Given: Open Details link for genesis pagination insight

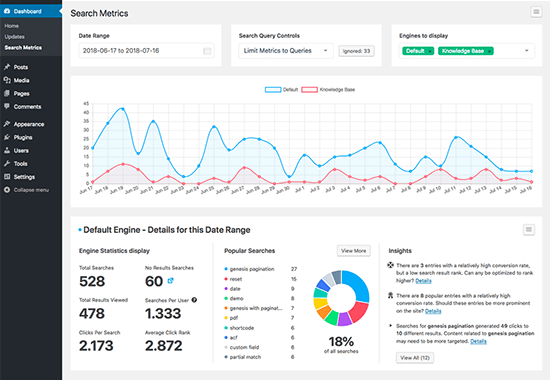Looking at the screenshot, I should coord(478,341).
